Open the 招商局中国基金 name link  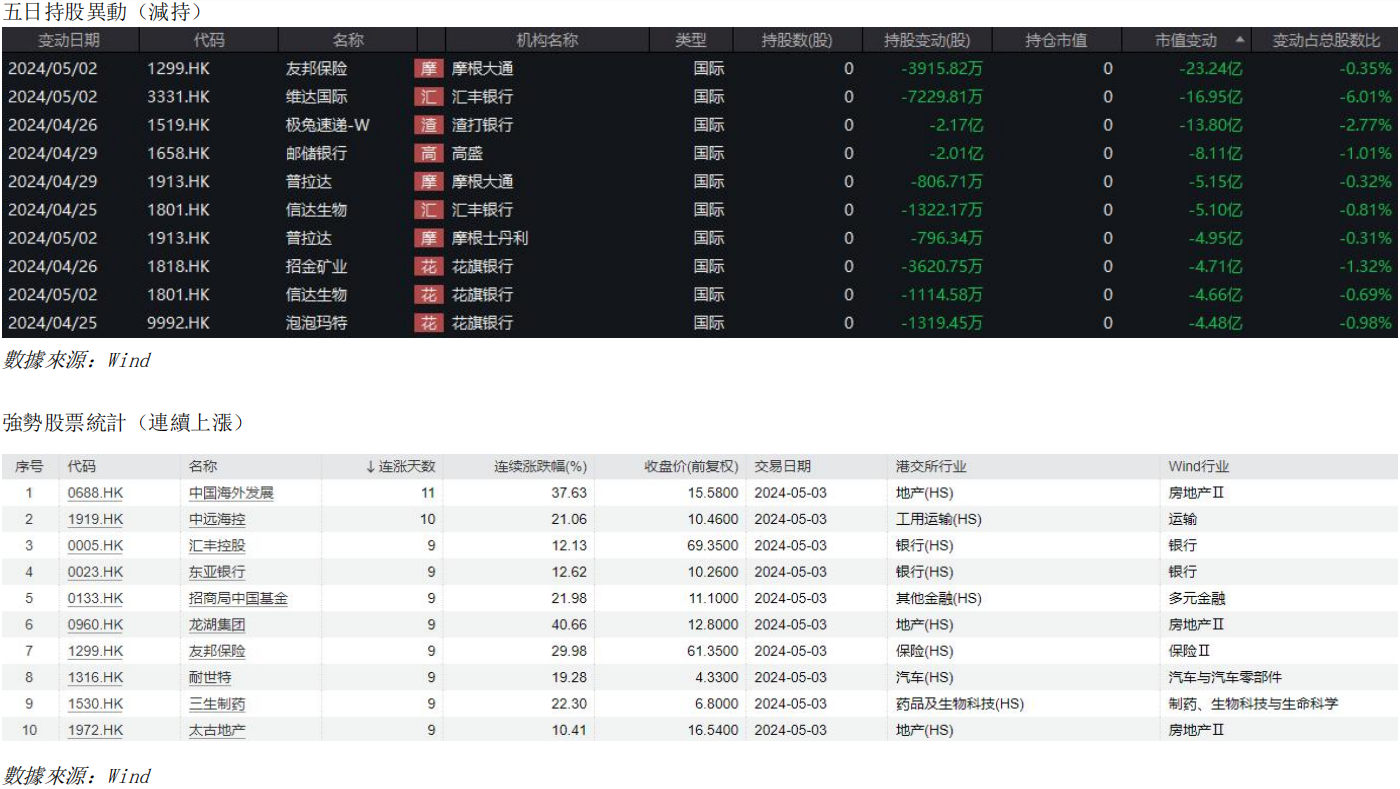click(238, 598)
